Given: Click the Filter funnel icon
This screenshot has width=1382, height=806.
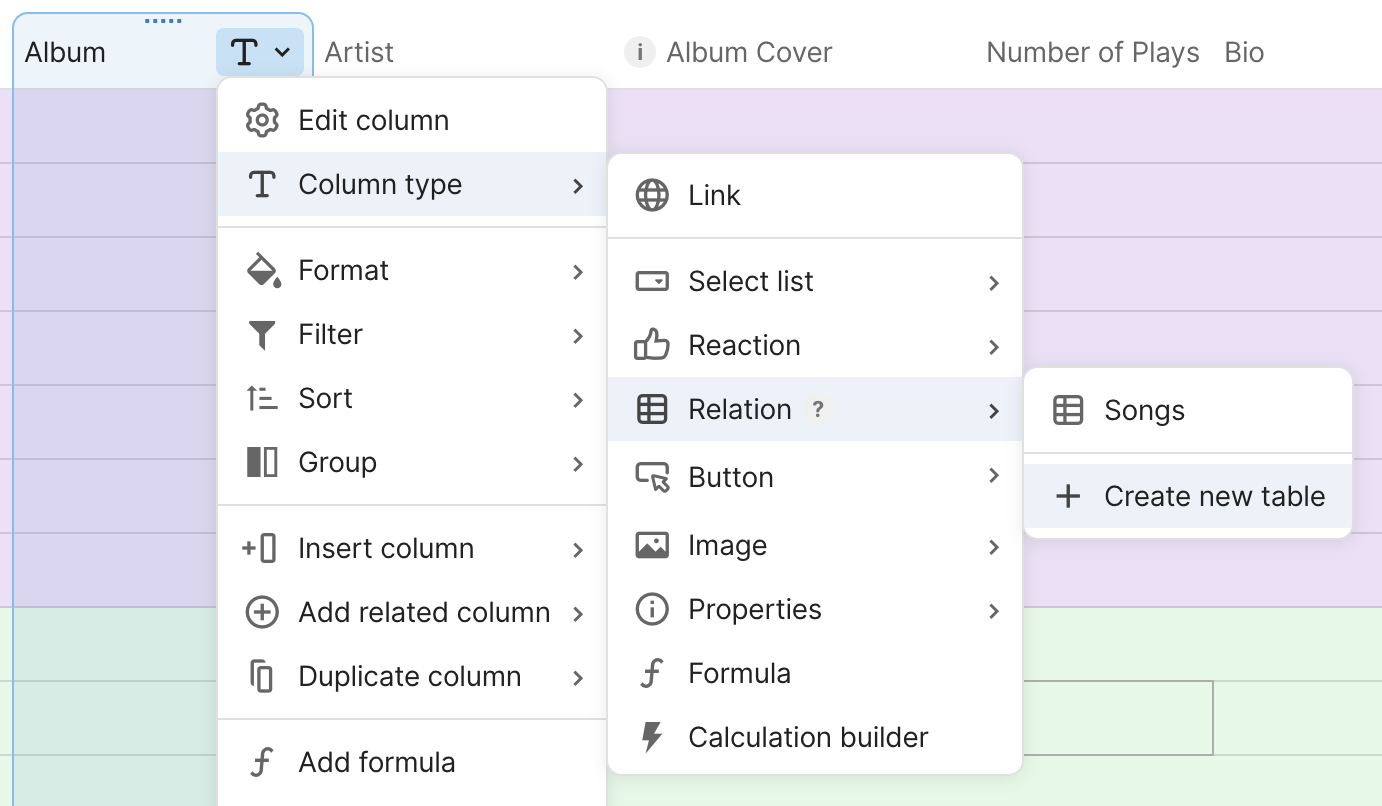Looking at the screenshot, I should [x=262, y=335].
